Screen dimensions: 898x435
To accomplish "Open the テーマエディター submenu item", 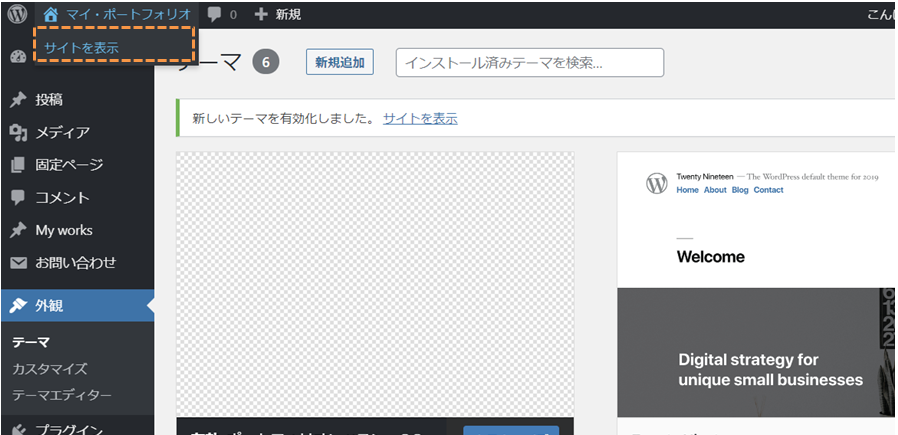I will (62, 396).
